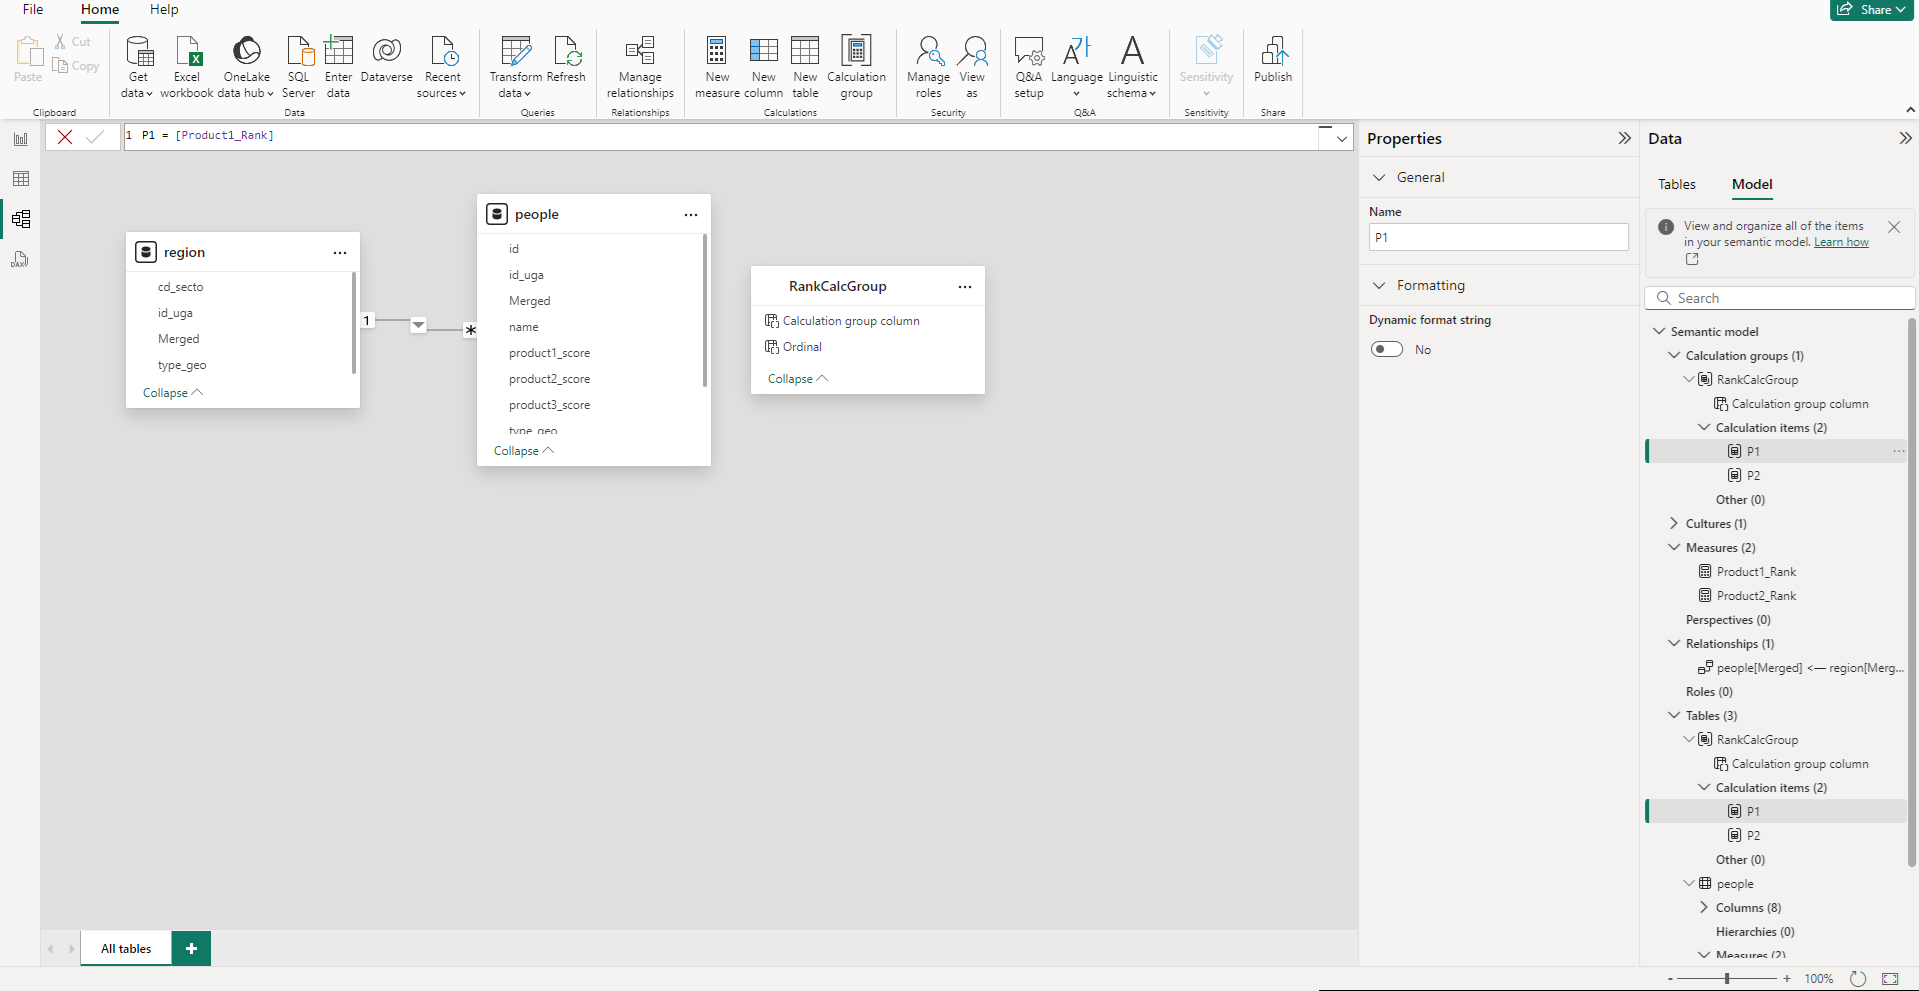Expand the formula bar dropdown
This screenshot has width=1919, height=991.
coord(1341,138)
